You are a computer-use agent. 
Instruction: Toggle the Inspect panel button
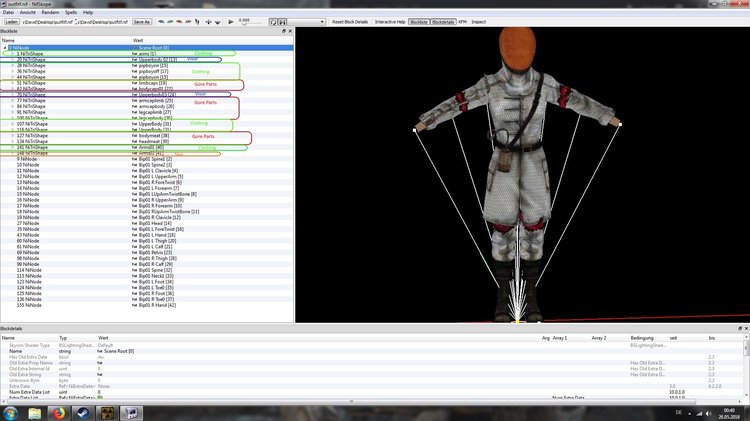(479, 22)
